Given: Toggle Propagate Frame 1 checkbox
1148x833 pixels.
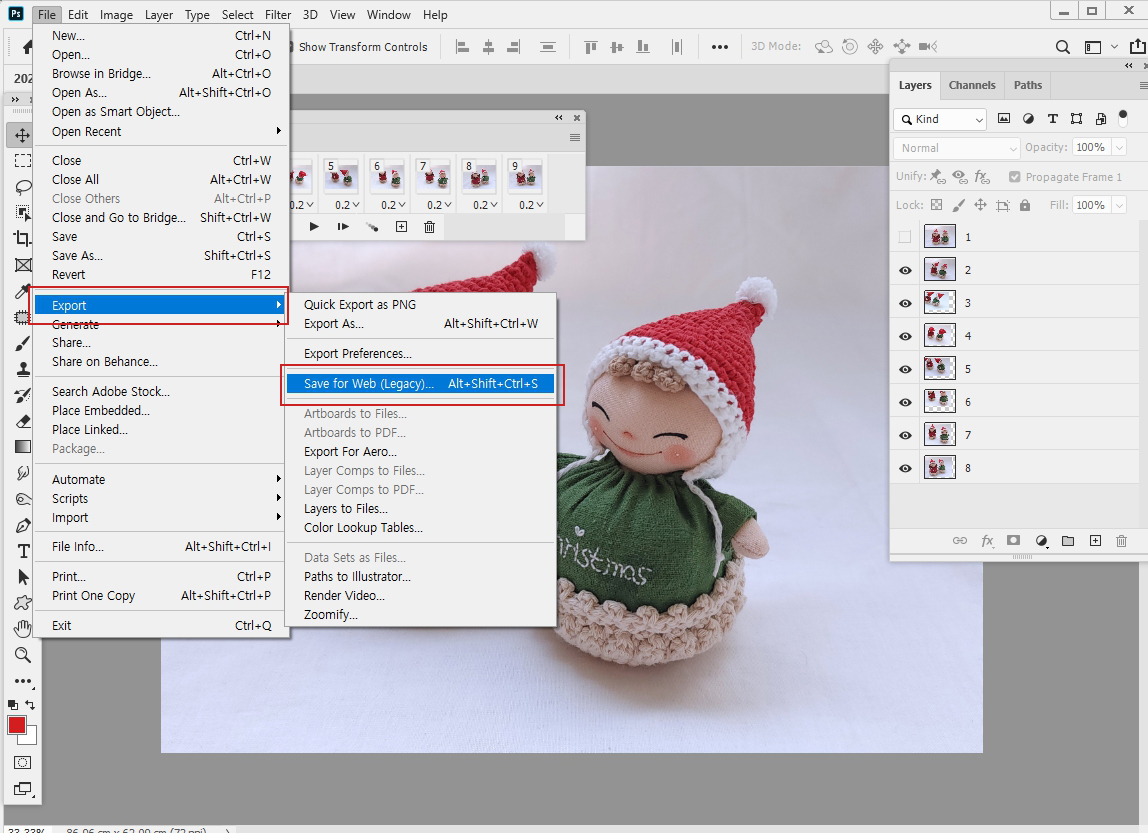Looking at the screenshot, I should coord(1014,177).
